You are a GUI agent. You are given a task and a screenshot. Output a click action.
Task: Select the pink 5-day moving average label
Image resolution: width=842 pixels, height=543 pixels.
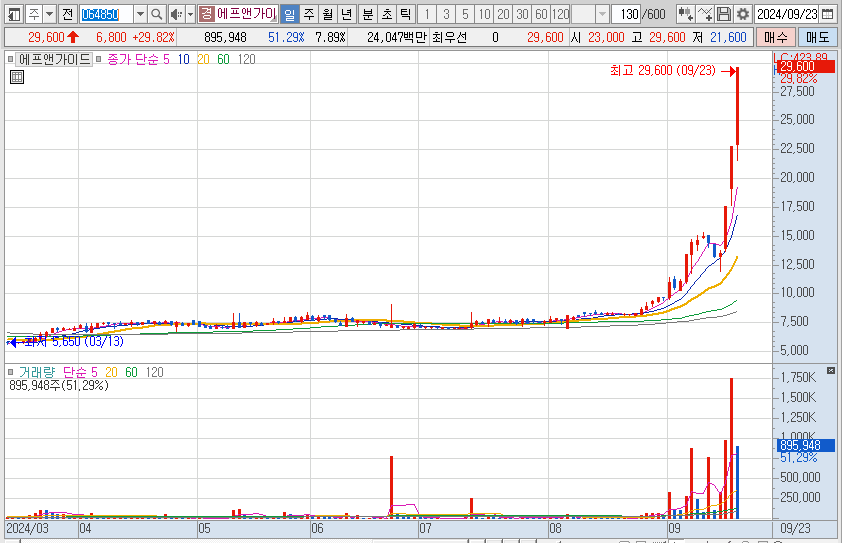(x=166, y=59)
